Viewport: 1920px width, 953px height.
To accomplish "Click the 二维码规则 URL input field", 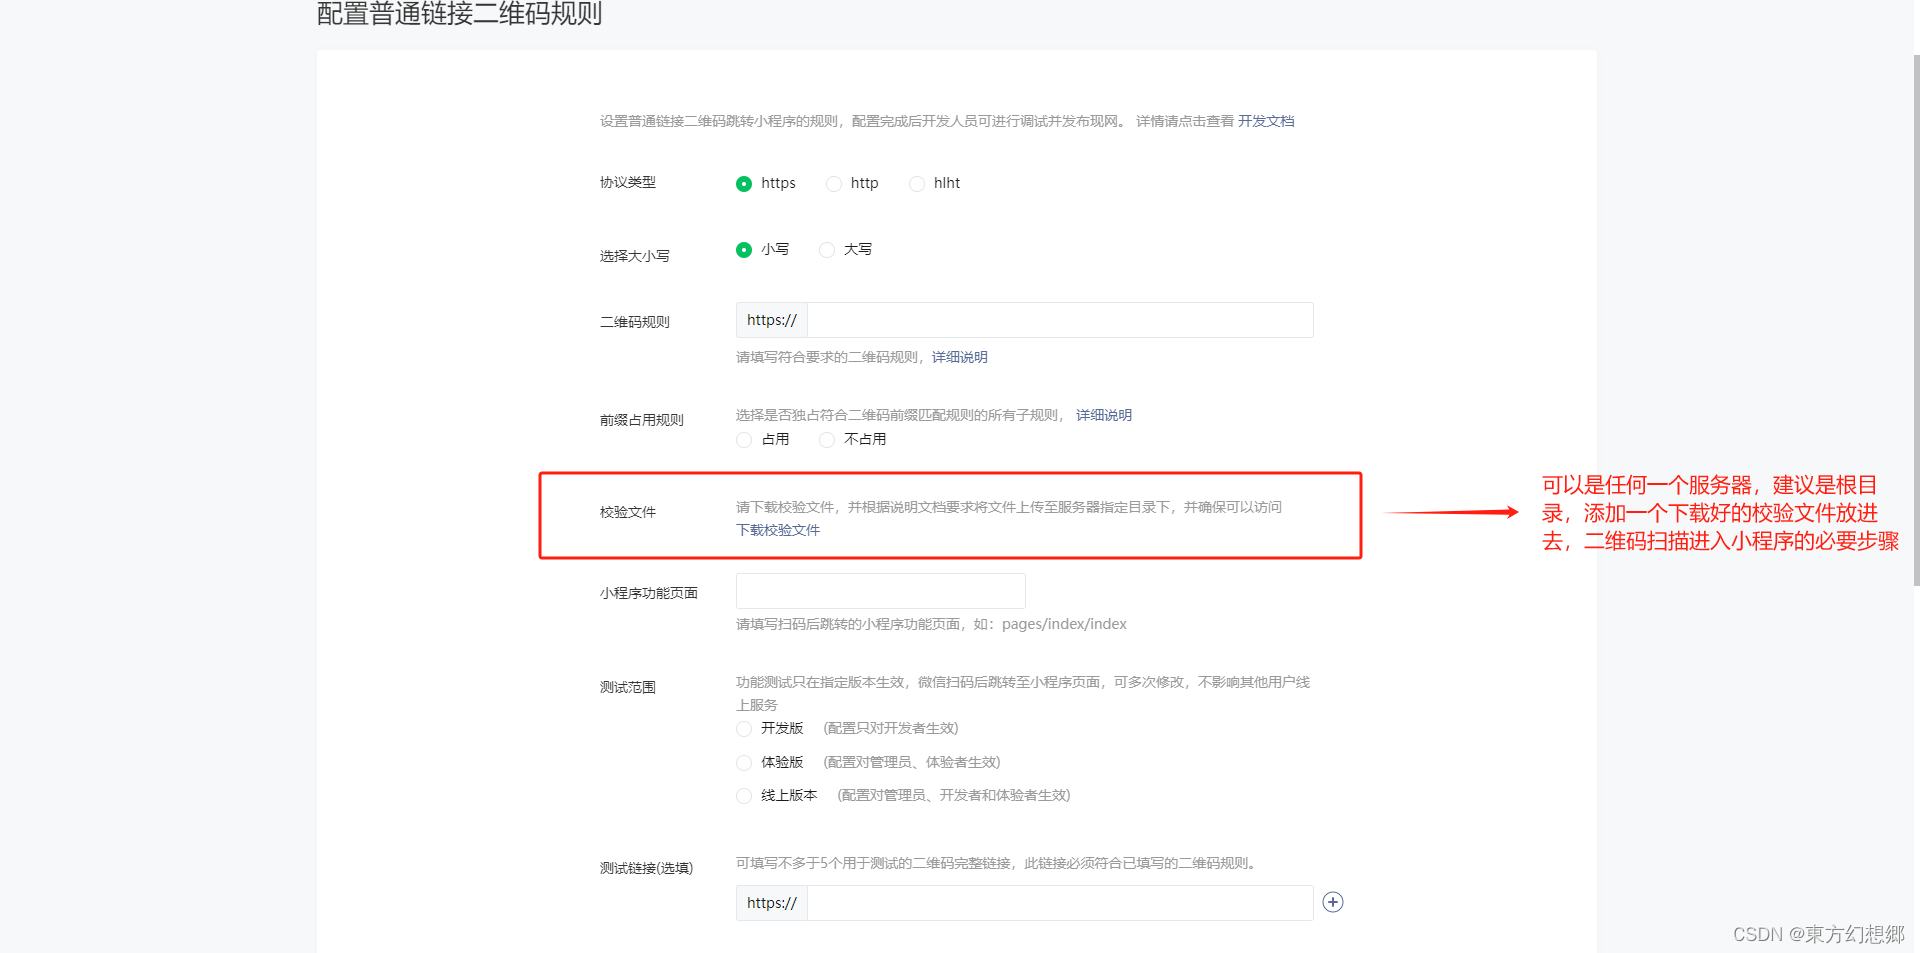I will 1060,320.
